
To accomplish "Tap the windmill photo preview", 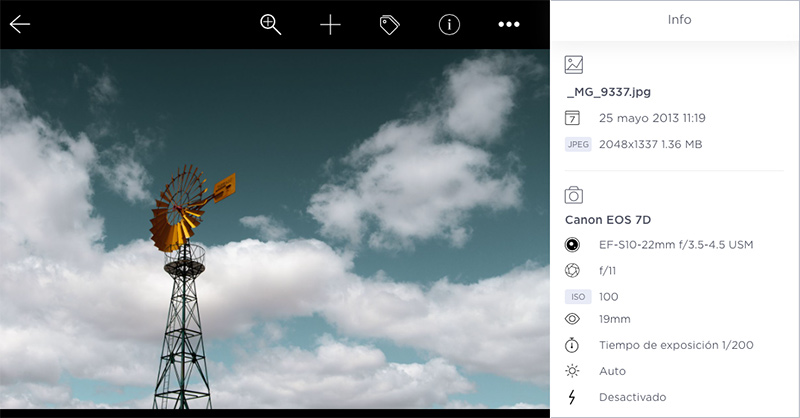I will [x=275, y=229].
